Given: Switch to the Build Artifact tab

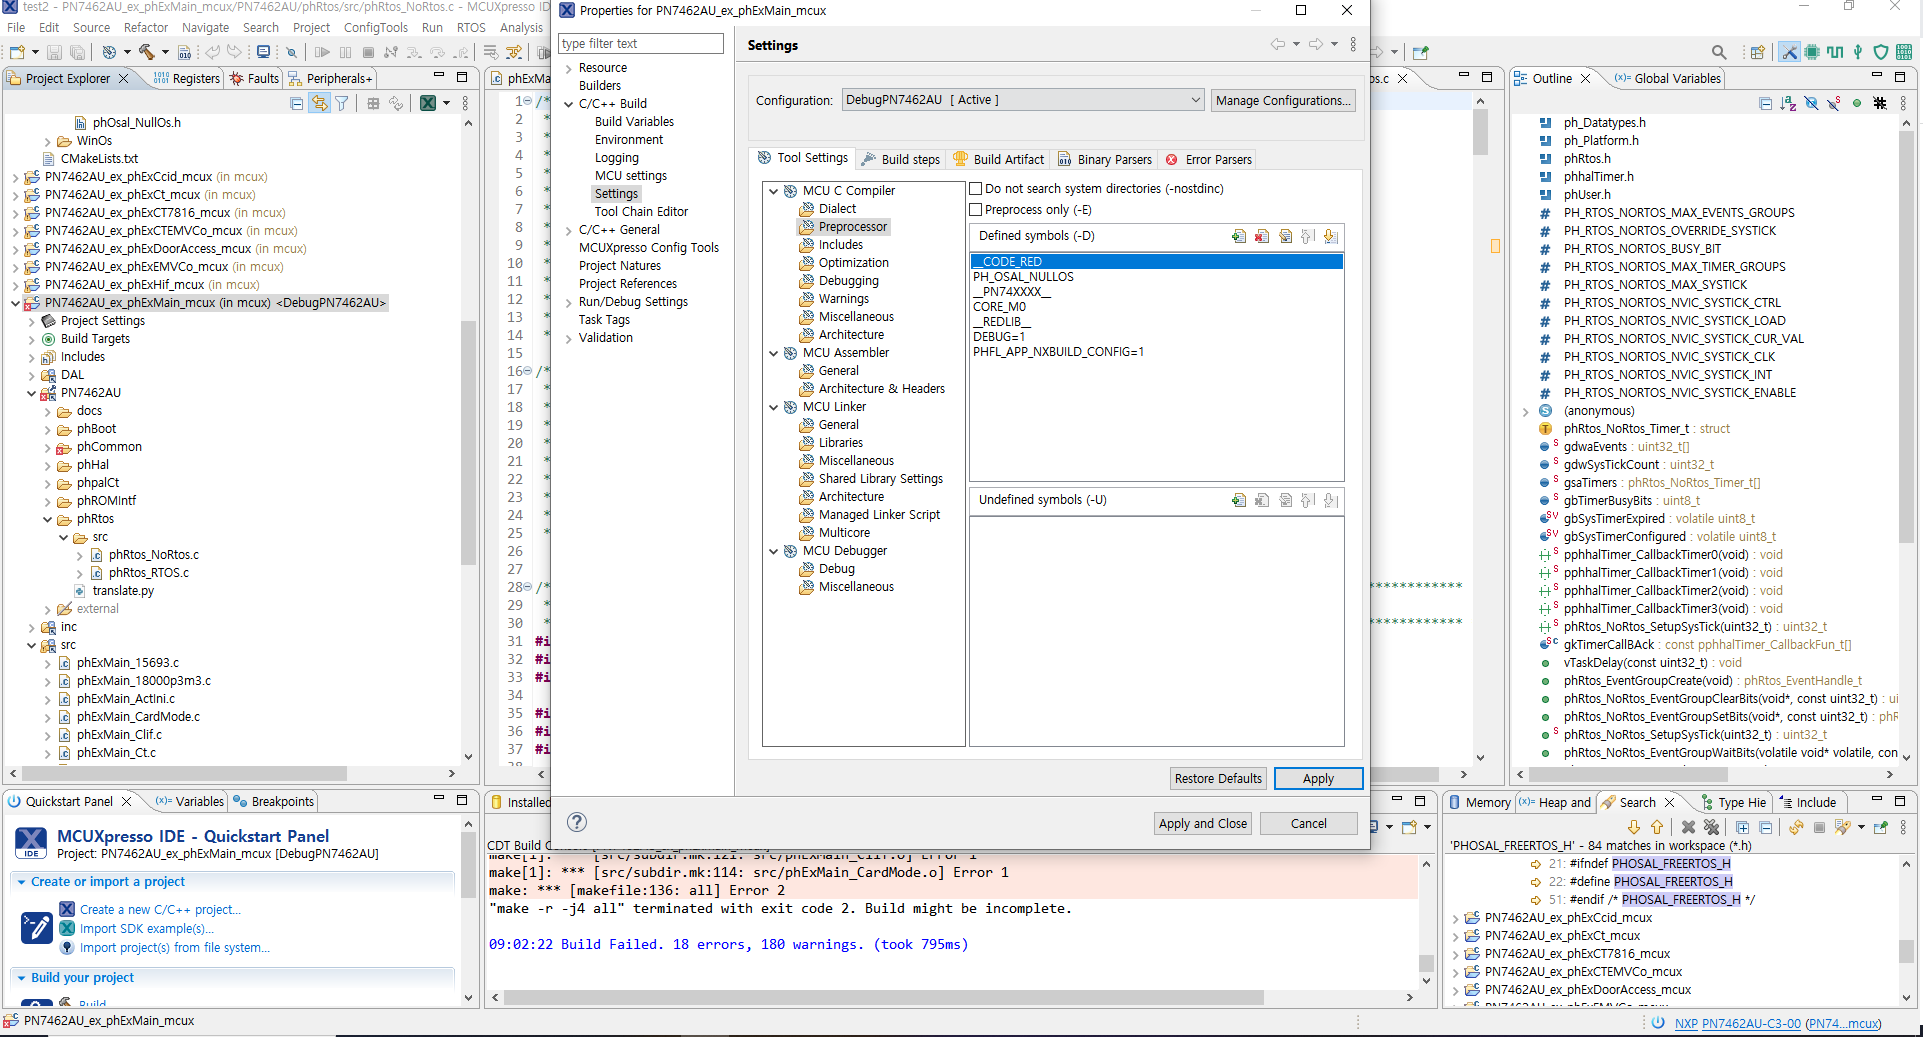Looking at the screenshot, I should click(998, 159).
